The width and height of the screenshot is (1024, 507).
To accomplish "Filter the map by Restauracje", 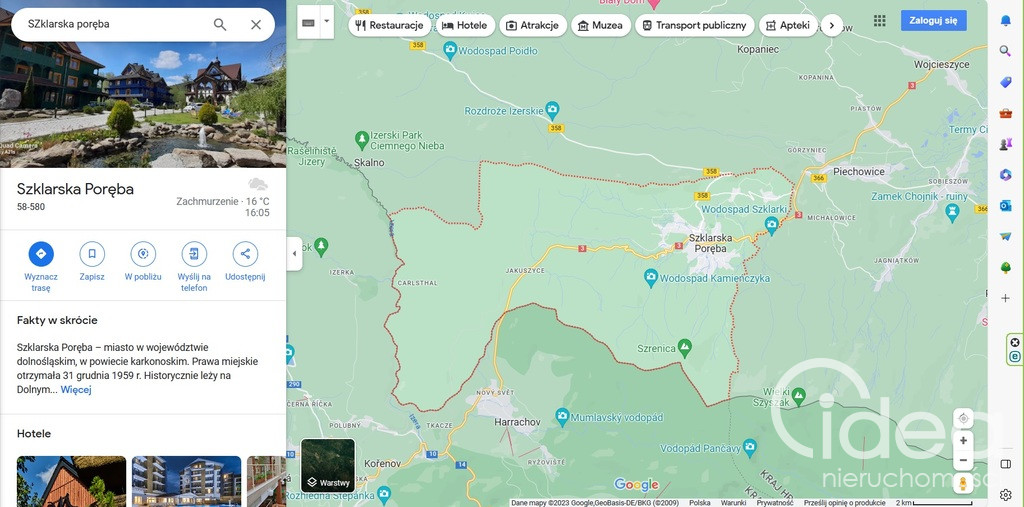I will [390, 25].
